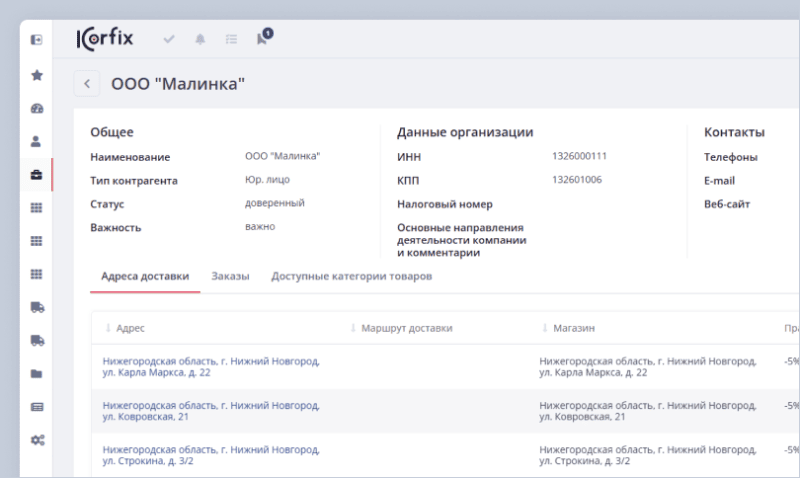Open the task list icon in top bar

pyautogui.click(x=231, y=39)
